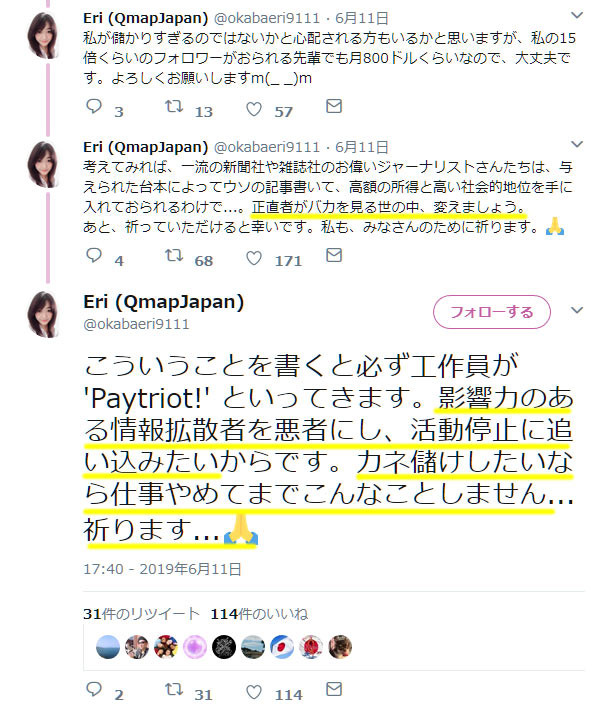The height and width of the screenshot is (717, 606).
Task: Send second tweet via envelope icon
Action: (334, 255)
